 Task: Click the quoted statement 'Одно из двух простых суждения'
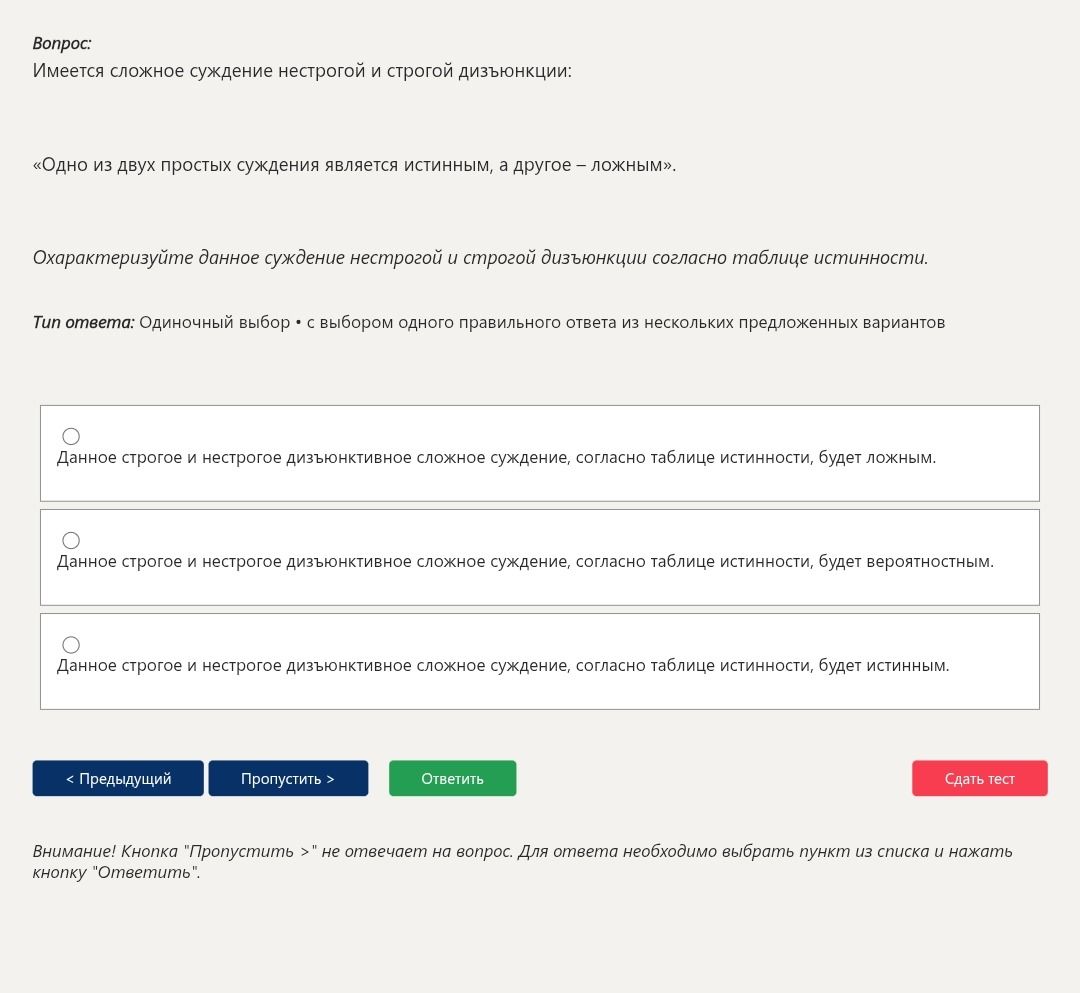[x=354, y=165]
